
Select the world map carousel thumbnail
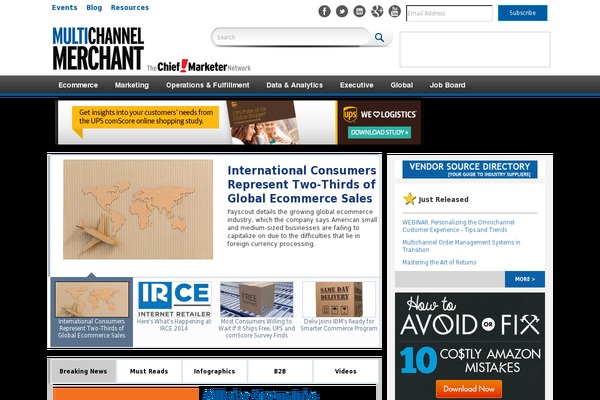[91, 299]
